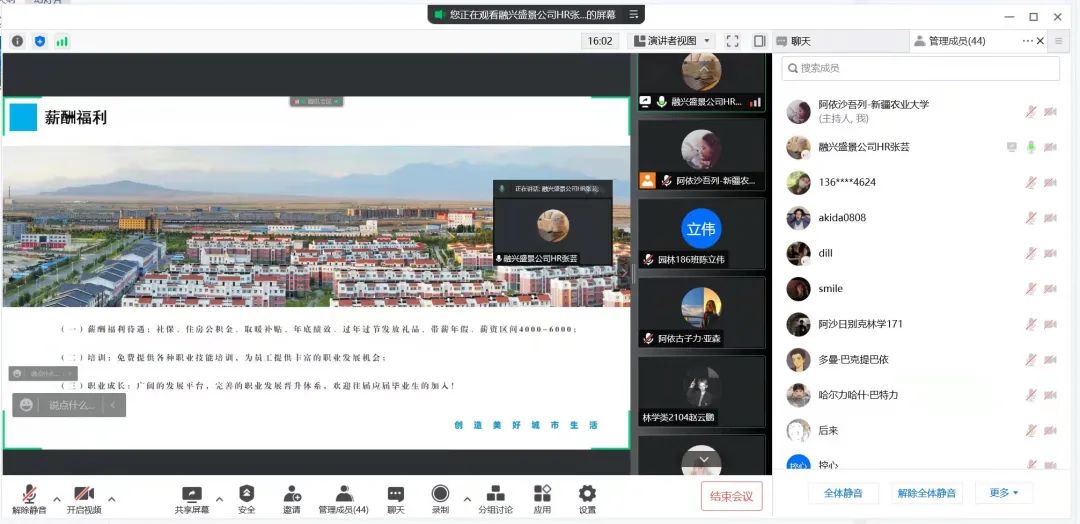The height and width of the screenshot is (524, 1080).
Task: Show meeting info via the top-left info icon
Action: (17, 41)
